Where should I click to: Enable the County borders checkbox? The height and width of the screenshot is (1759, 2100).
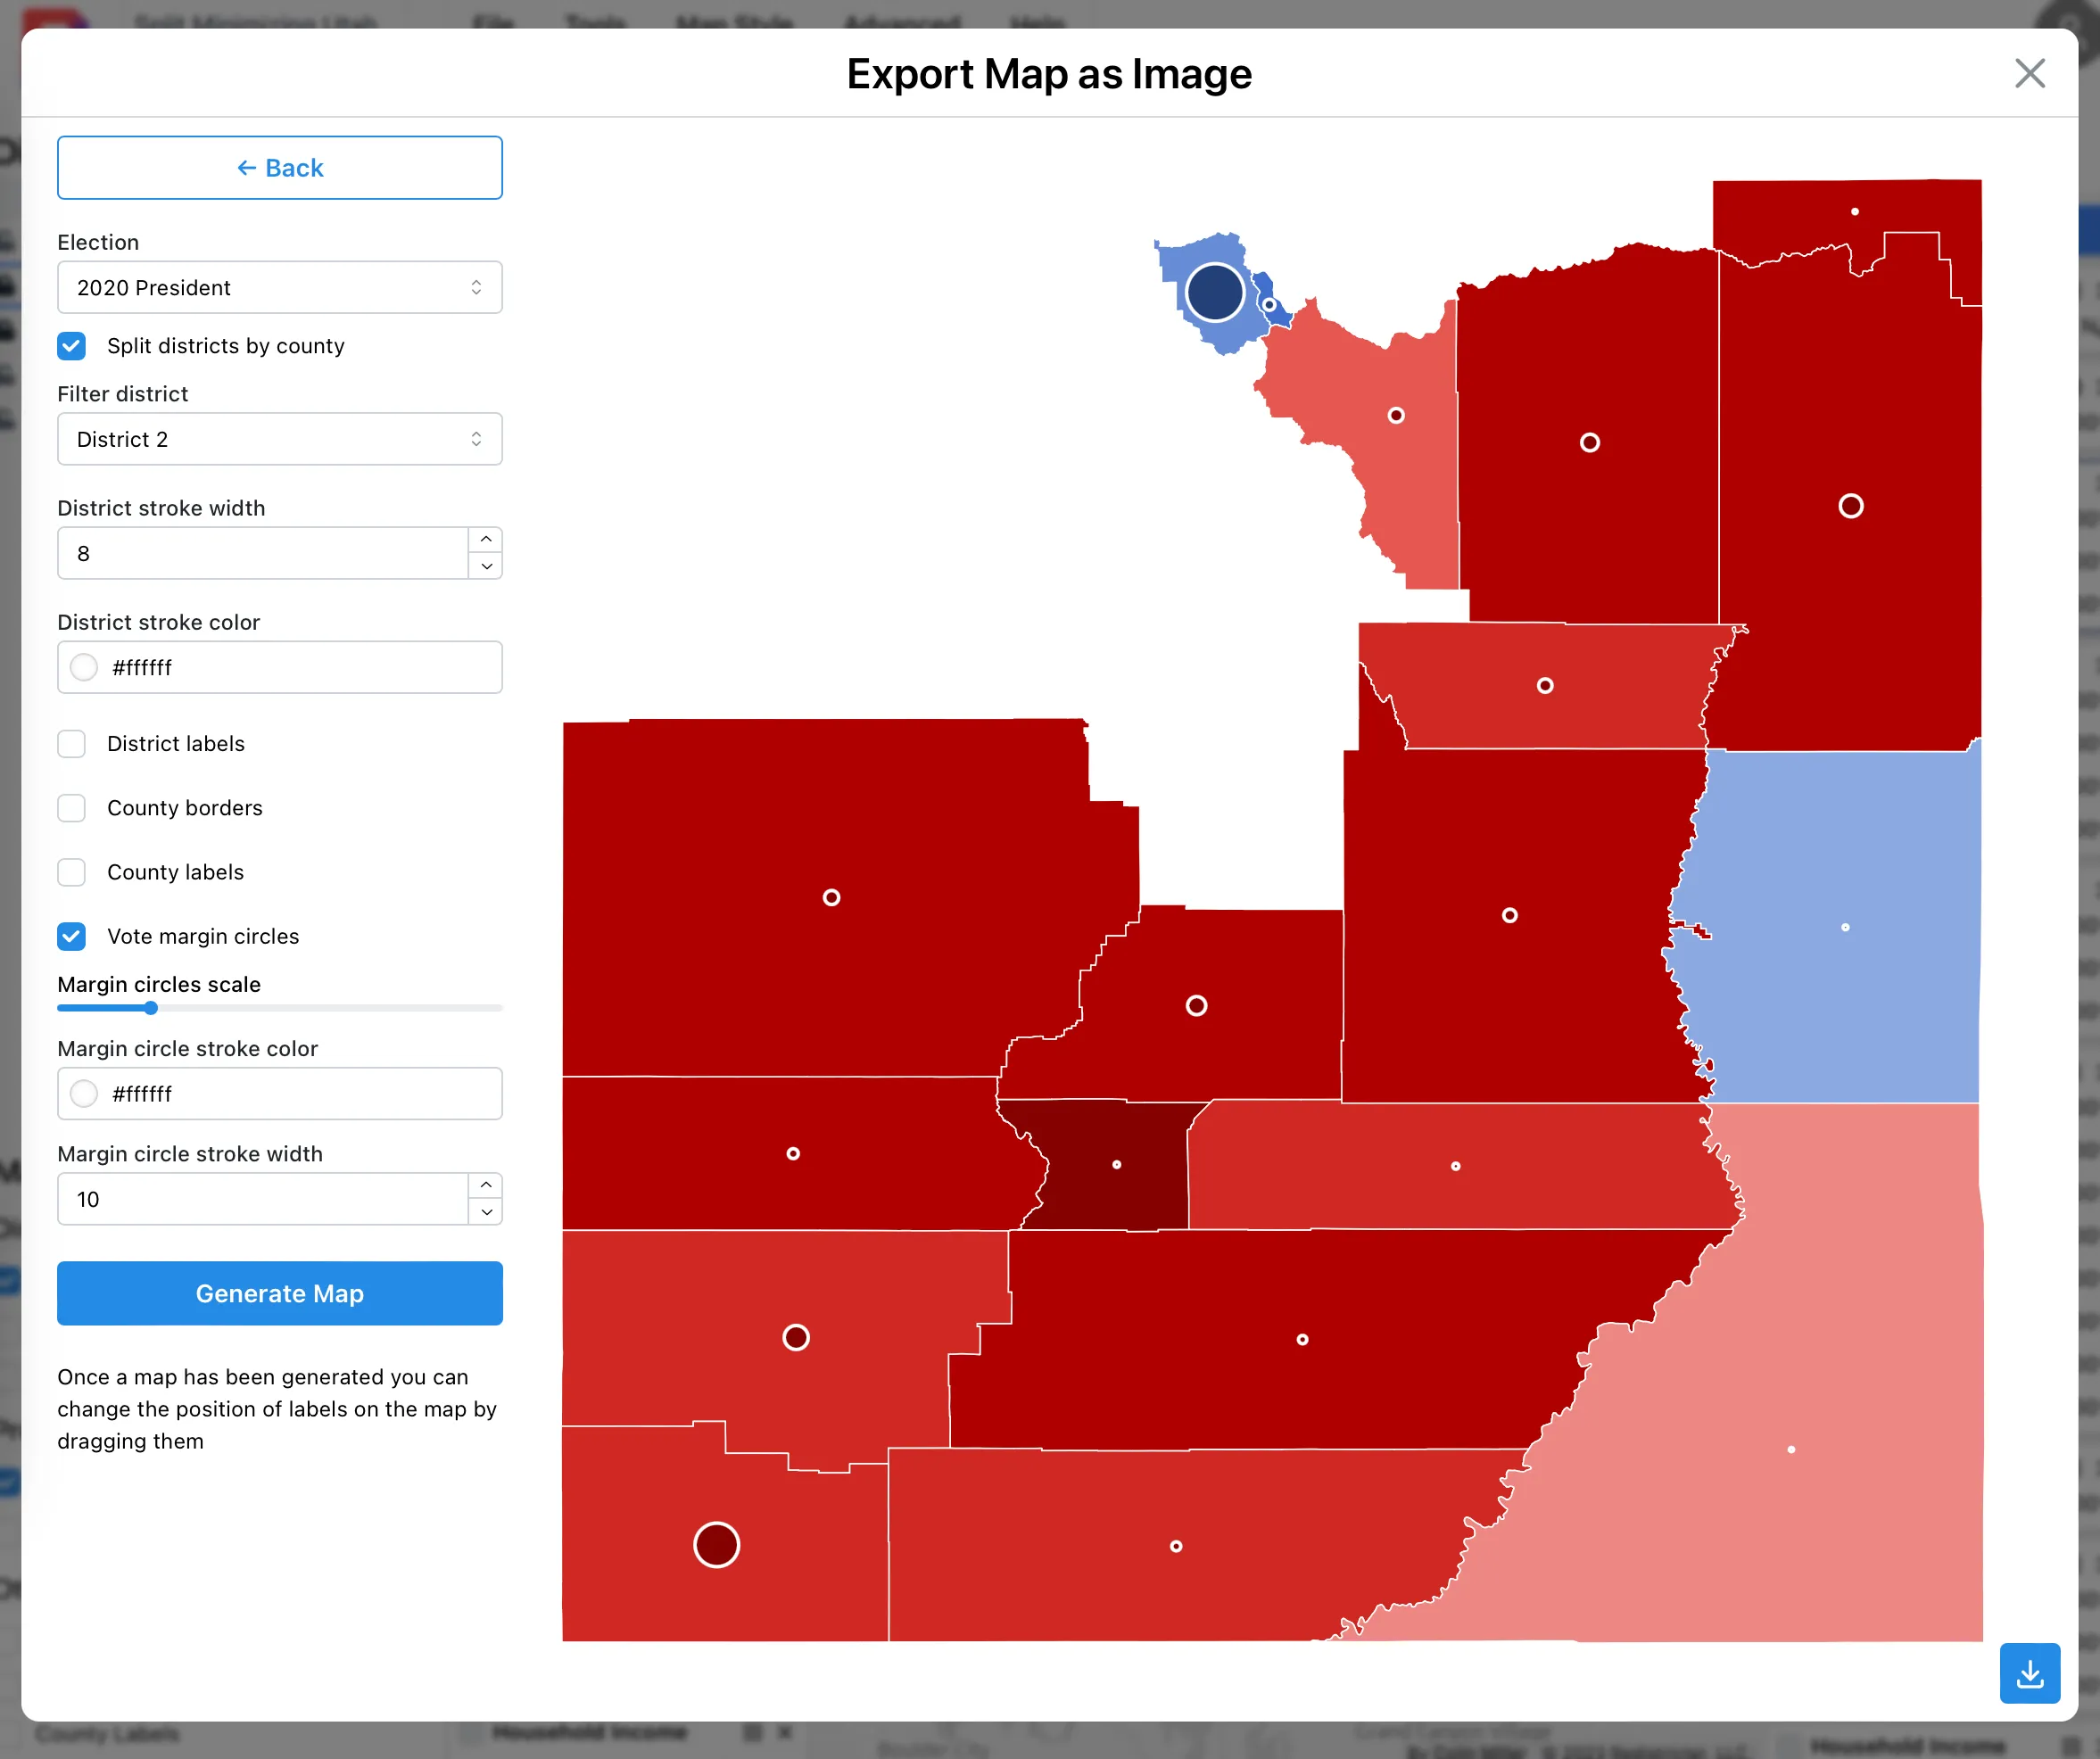[71, 806]
